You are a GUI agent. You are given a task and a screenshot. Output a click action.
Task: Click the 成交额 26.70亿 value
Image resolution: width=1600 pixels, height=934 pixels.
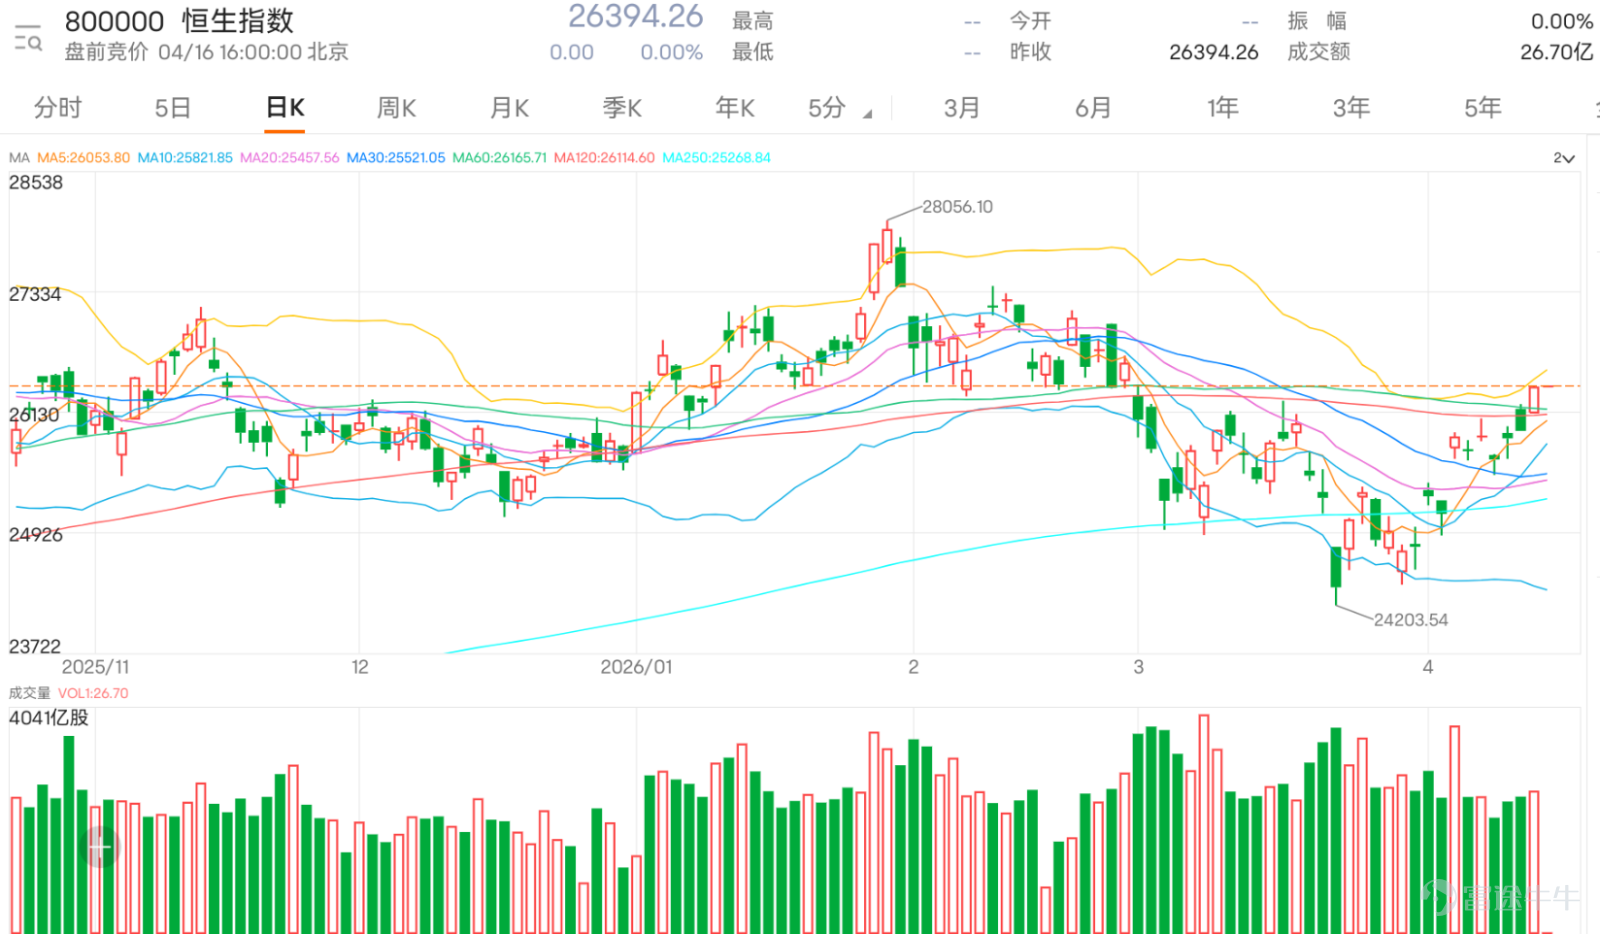[1556, 52]
